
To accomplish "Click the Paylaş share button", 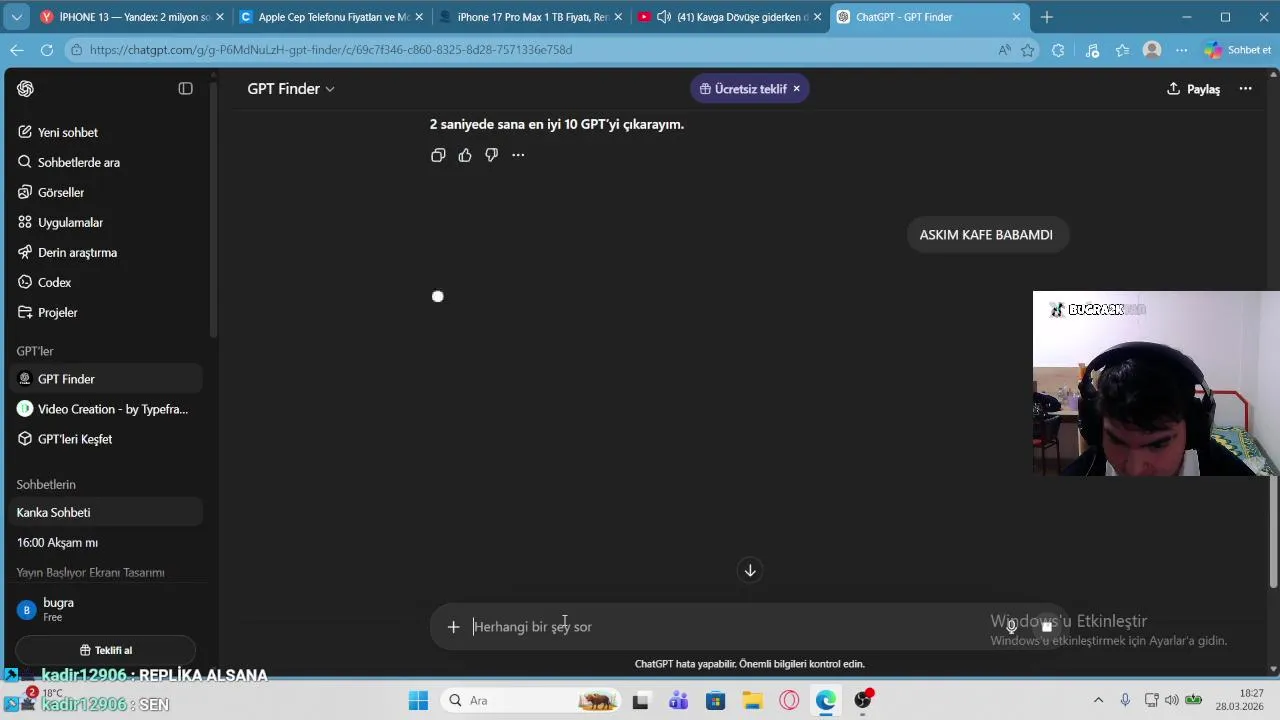I will [x=1193, y=89].
